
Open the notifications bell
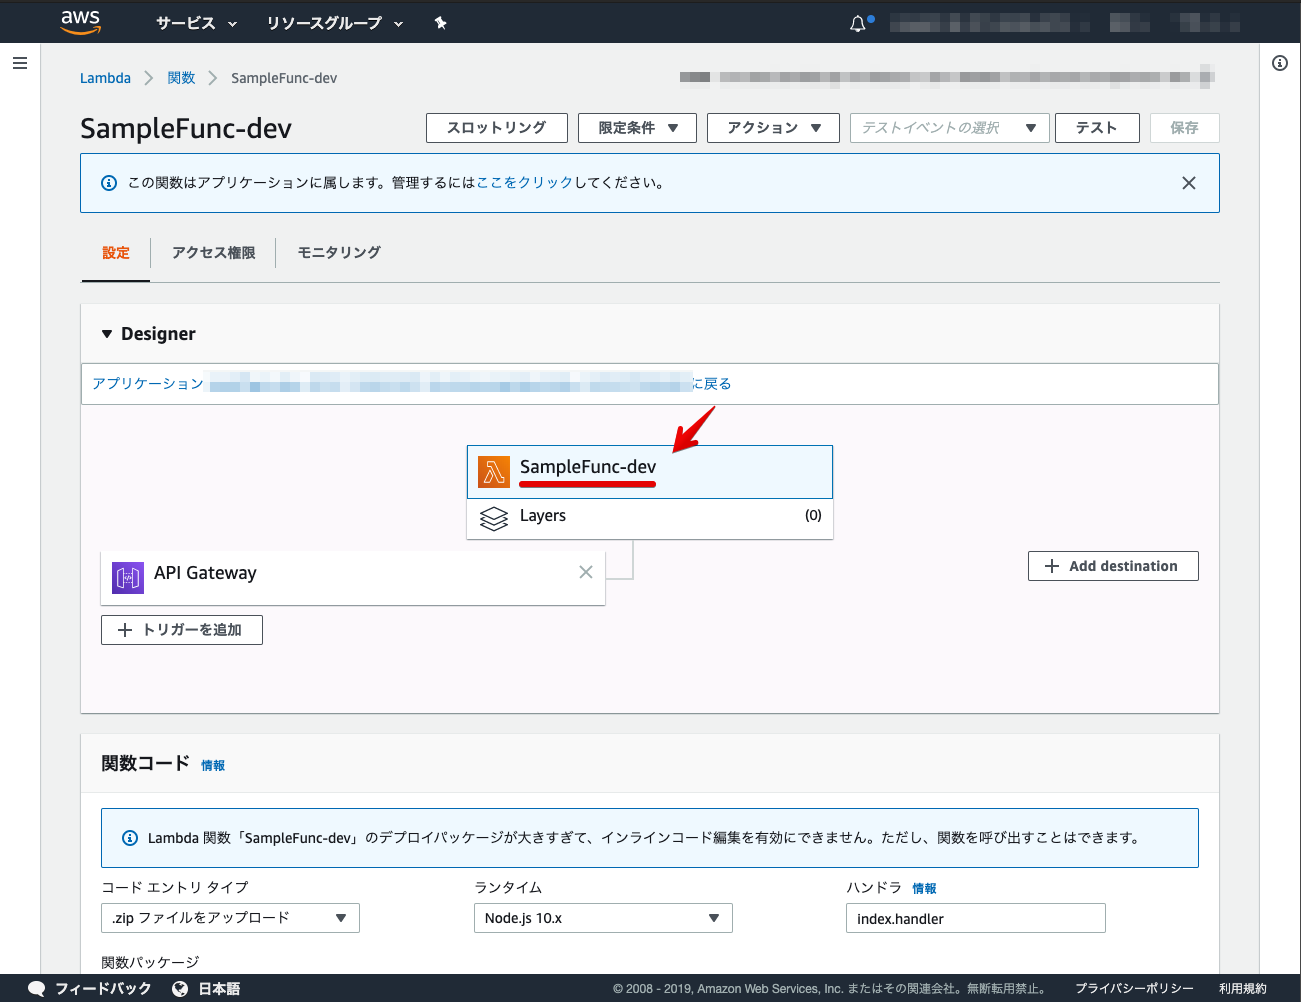click(858, 23)
